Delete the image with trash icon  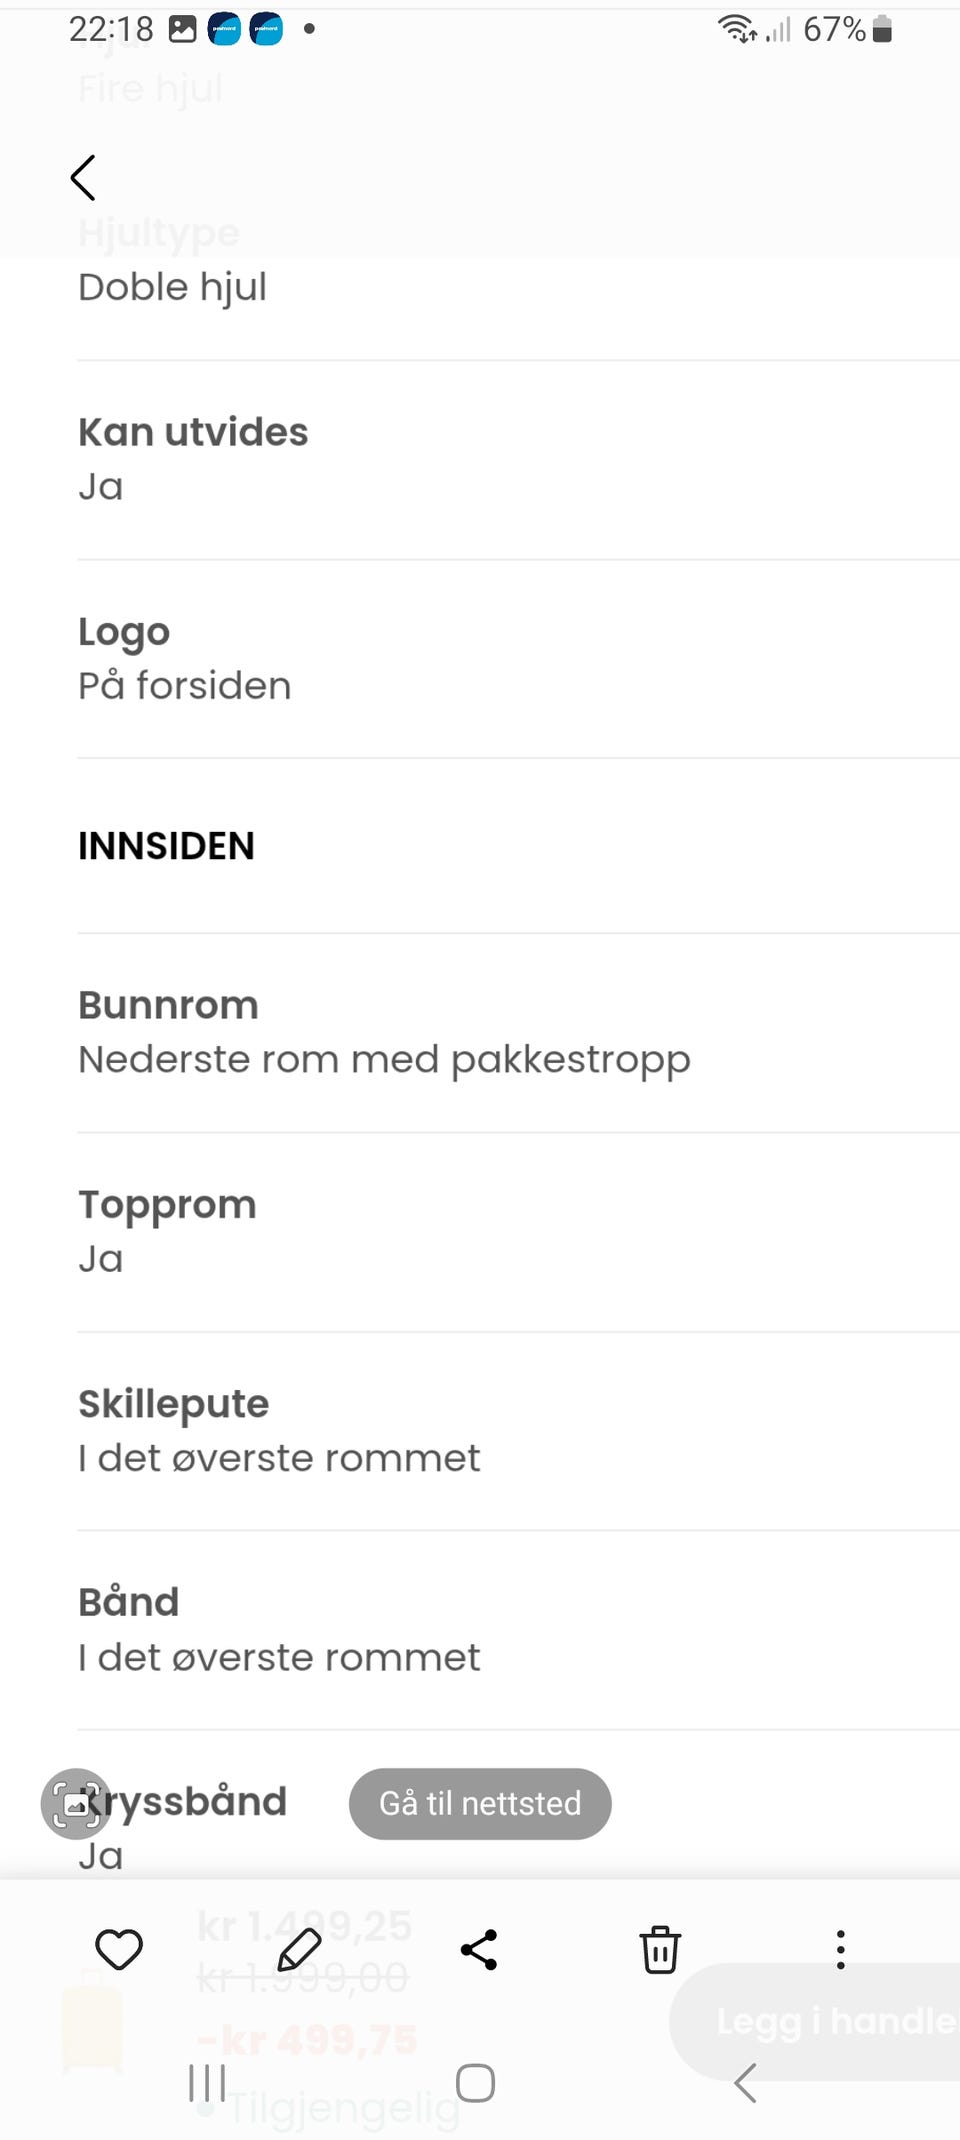(660, 1949)
